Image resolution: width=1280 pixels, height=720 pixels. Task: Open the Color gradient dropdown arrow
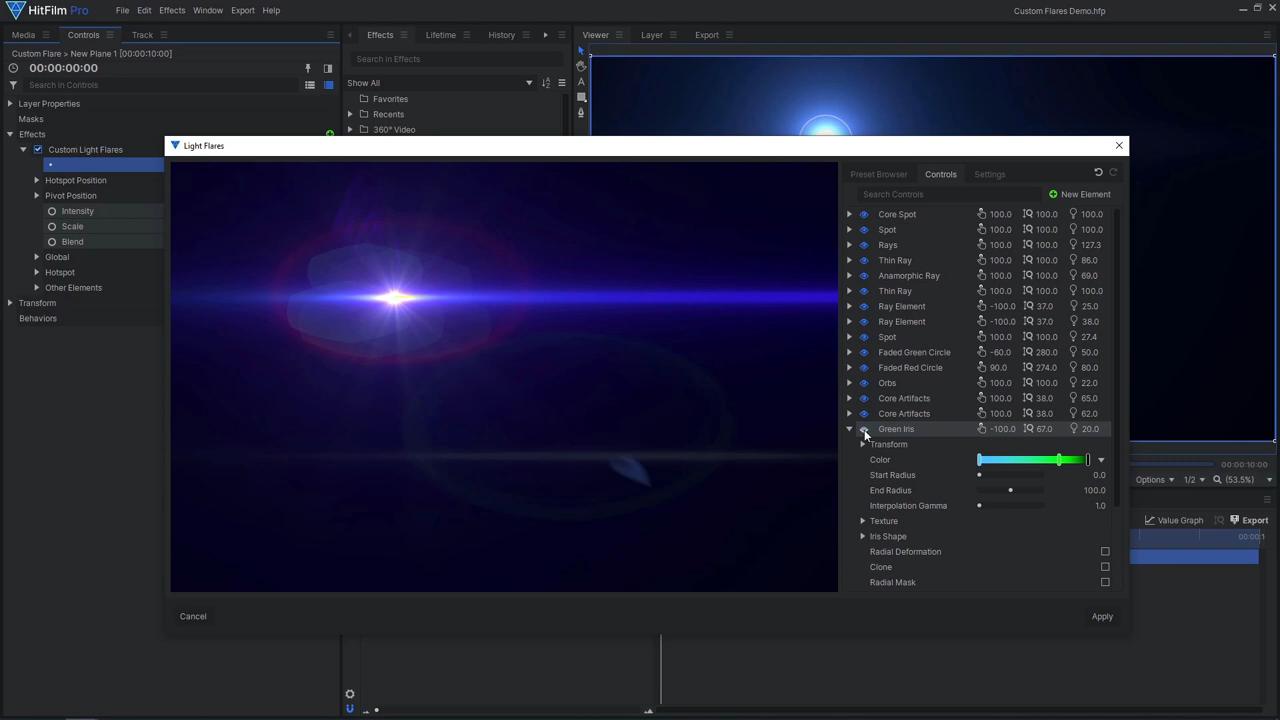click(1101, 460)
